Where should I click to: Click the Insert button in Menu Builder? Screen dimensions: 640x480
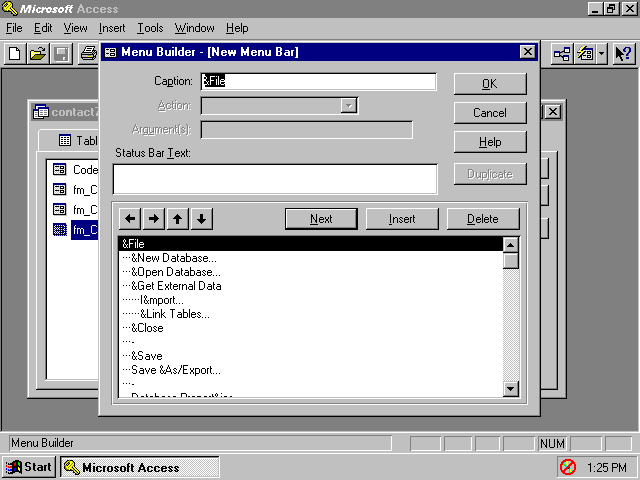tap(402, 219)
